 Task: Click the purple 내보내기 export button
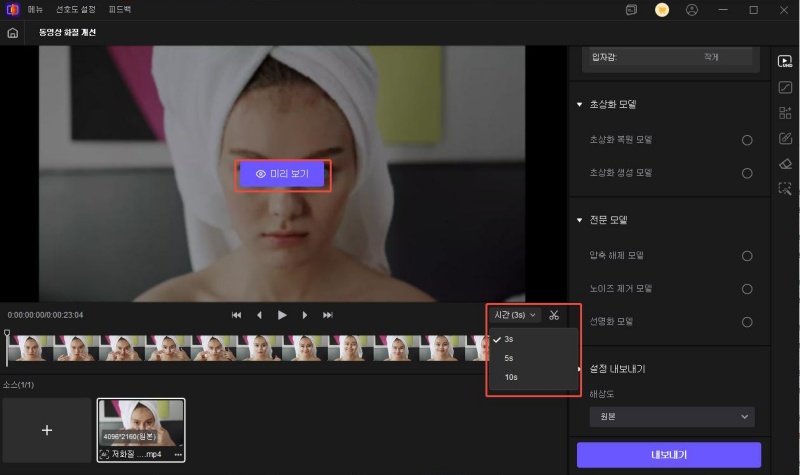pos(668,455)
